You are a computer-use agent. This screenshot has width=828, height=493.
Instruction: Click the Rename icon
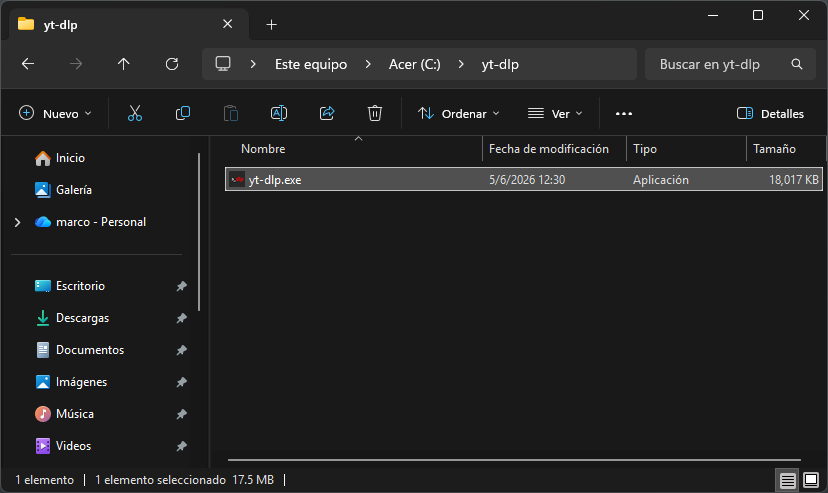279,113
